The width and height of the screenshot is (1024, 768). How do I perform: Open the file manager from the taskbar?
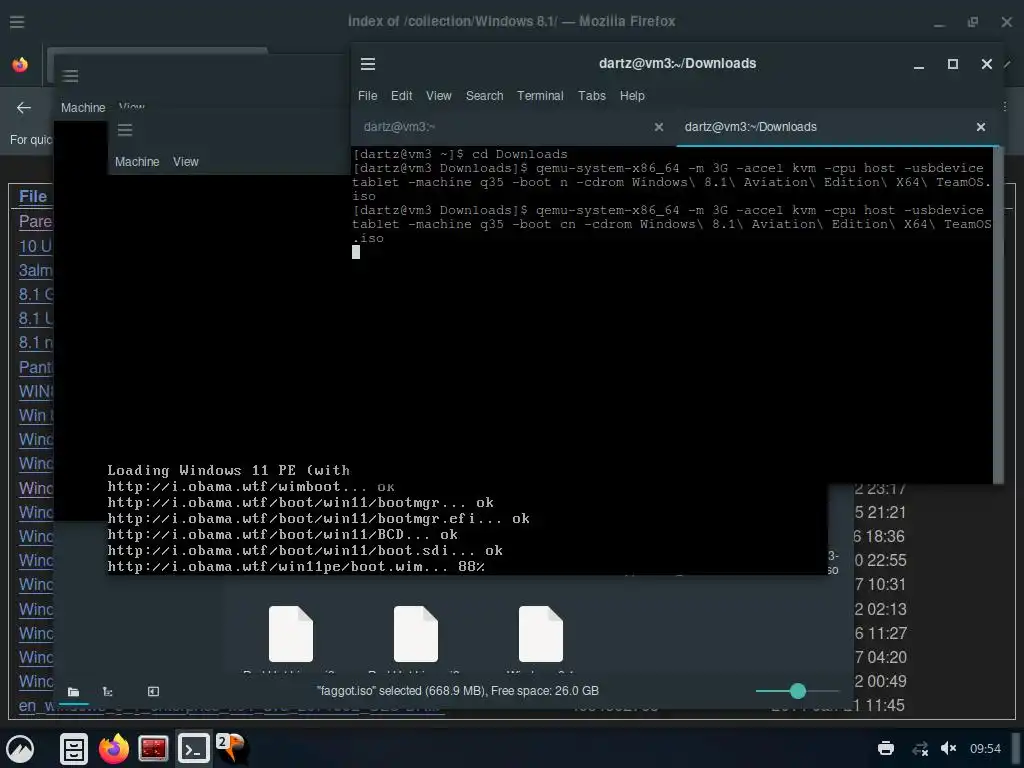(74, 748)
